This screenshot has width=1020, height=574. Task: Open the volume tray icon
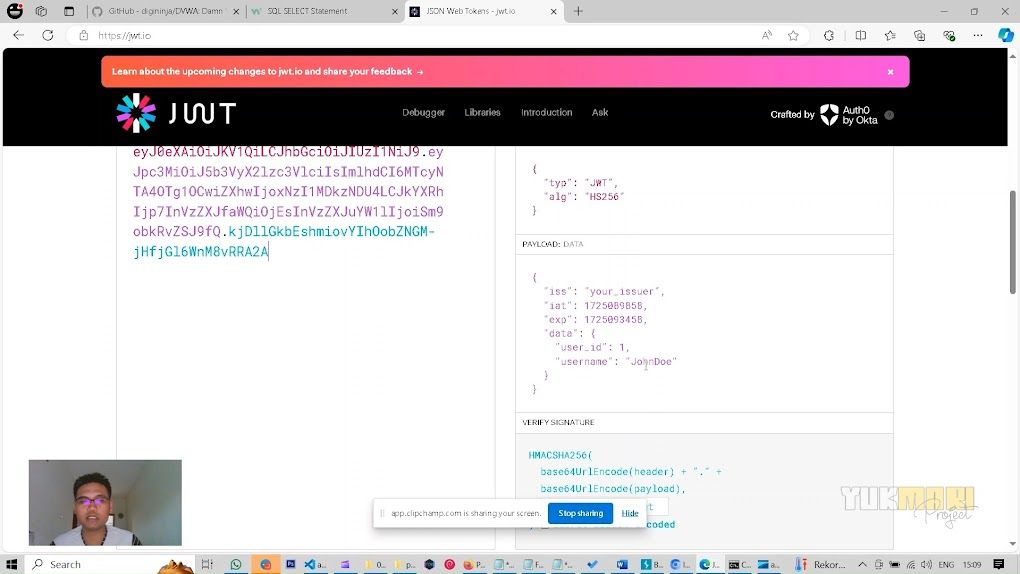pyautogui.click(x=926, y=564)
